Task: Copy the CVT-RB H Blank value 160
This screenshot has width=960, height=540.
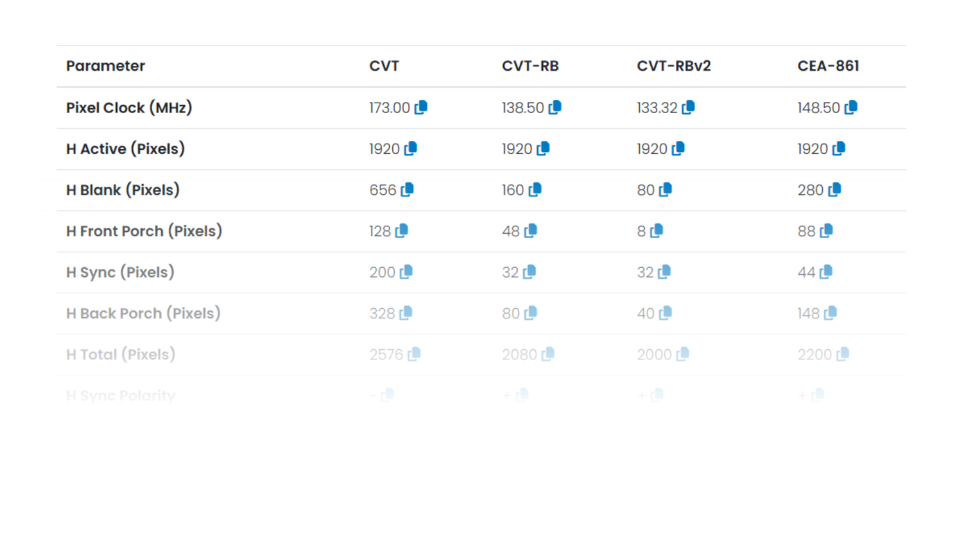Action: (534, 189)
